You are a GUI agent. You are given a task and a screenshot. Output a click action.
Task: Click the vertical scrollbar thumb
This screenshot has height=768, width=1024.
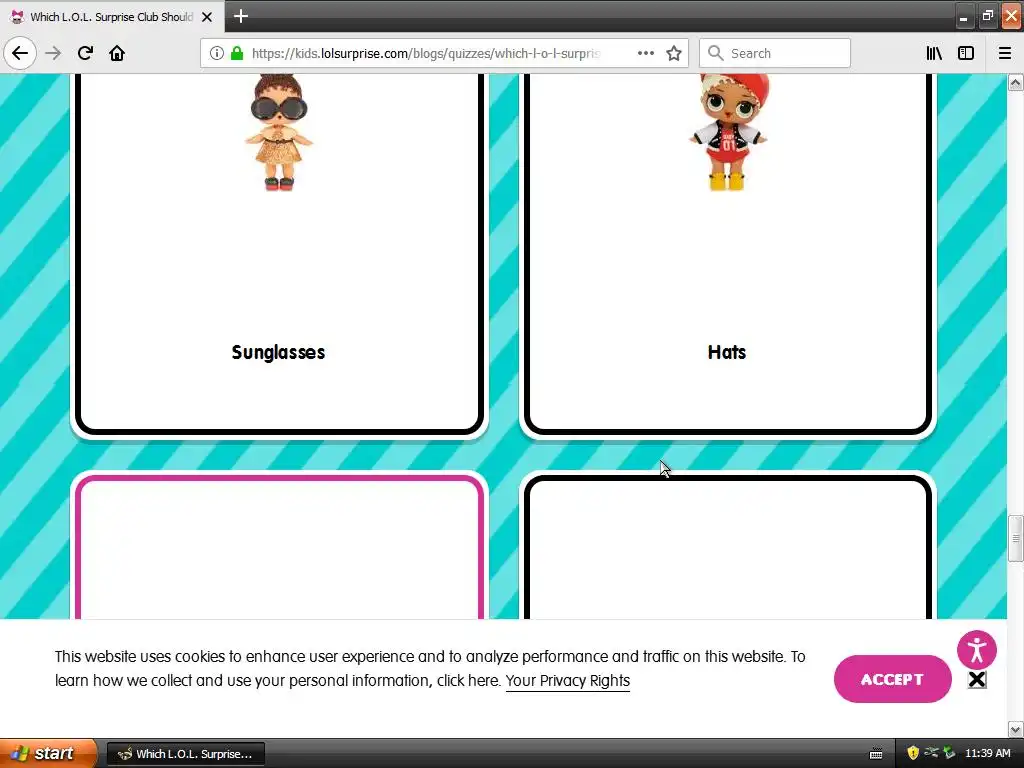click(x=1016, y=538)
